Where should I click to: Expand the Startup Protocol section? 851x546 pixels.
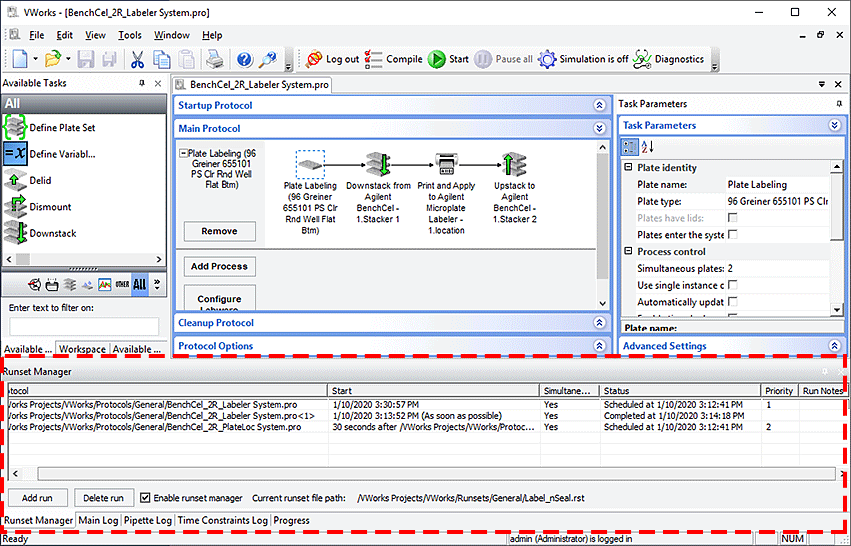pos(599,105)
